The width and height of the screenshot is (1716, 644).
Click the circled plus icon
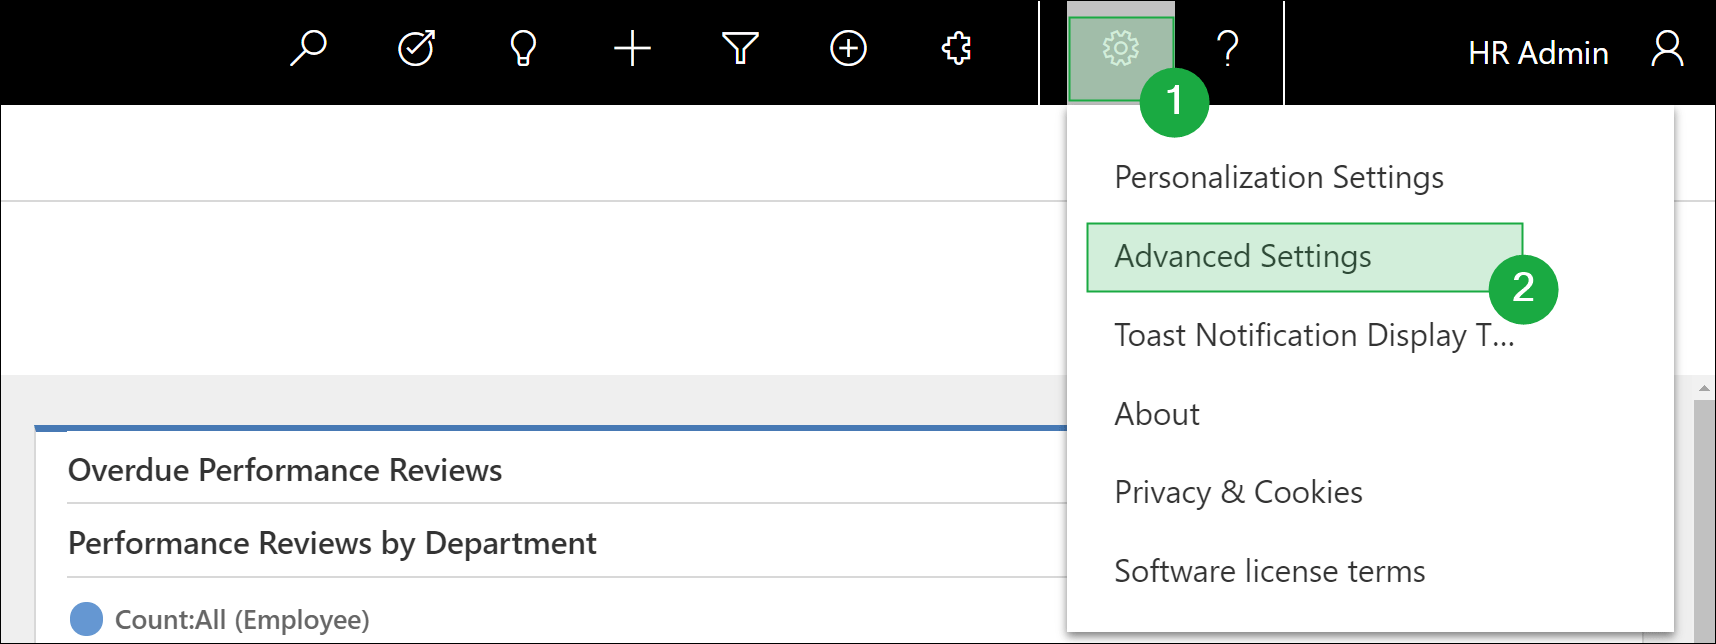(848, 48)
